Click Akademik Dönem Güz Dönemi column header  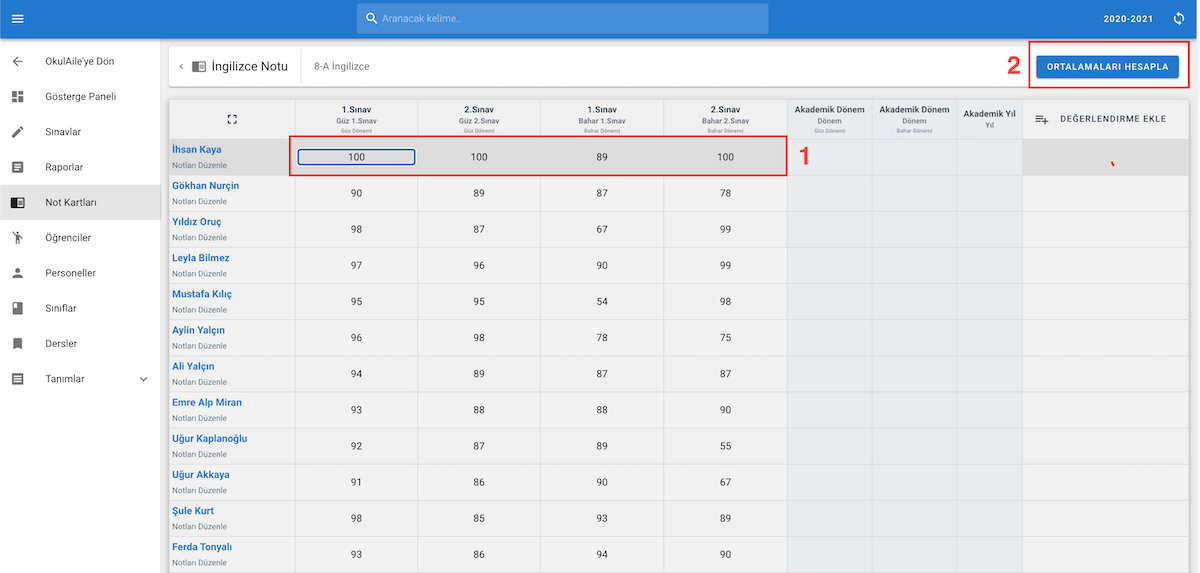[829, 119]
